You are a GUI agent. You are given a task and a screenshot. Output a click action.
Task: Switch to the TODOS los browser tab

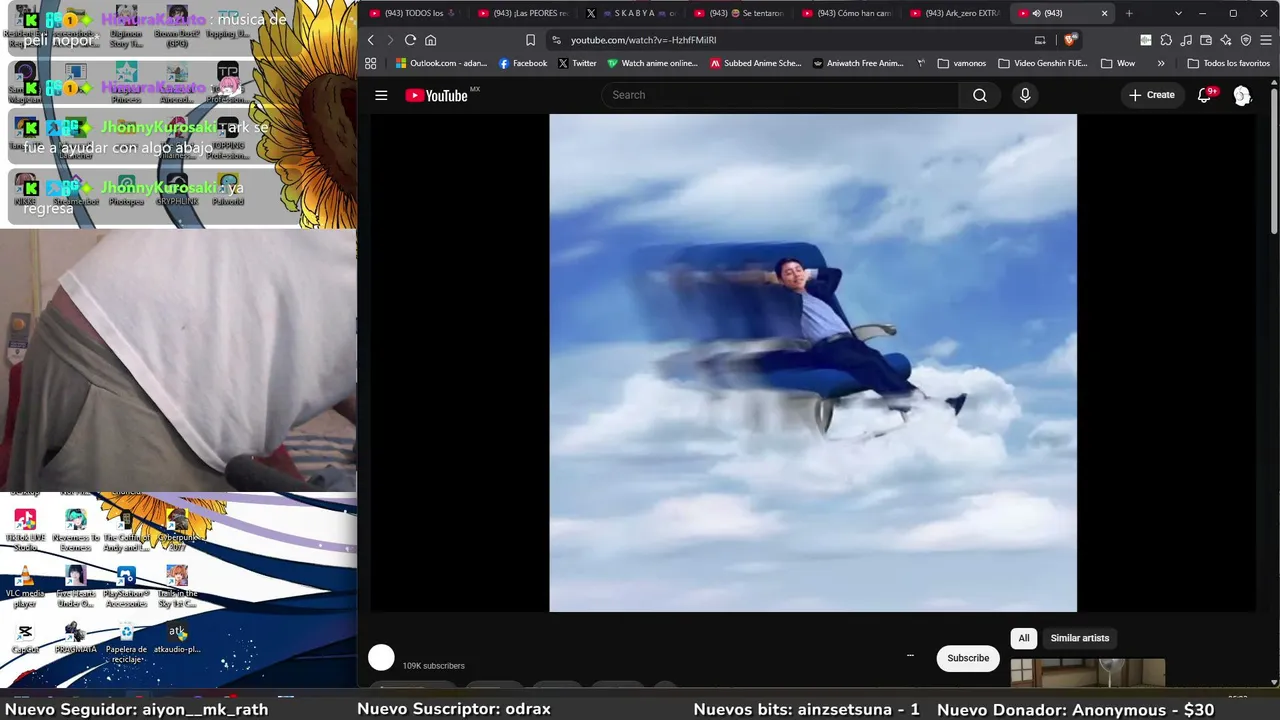pos(413,13)
